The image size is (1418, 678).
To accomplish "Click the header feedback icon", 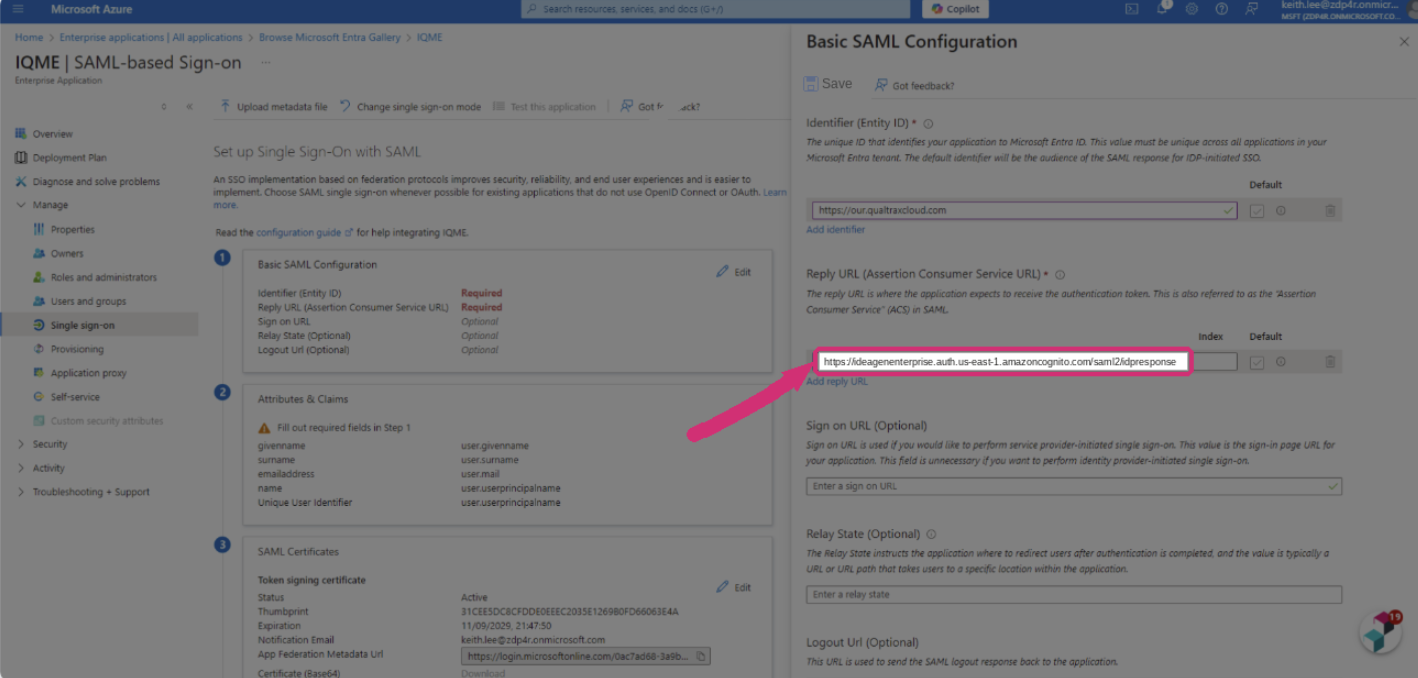I will coord(1252,9).
